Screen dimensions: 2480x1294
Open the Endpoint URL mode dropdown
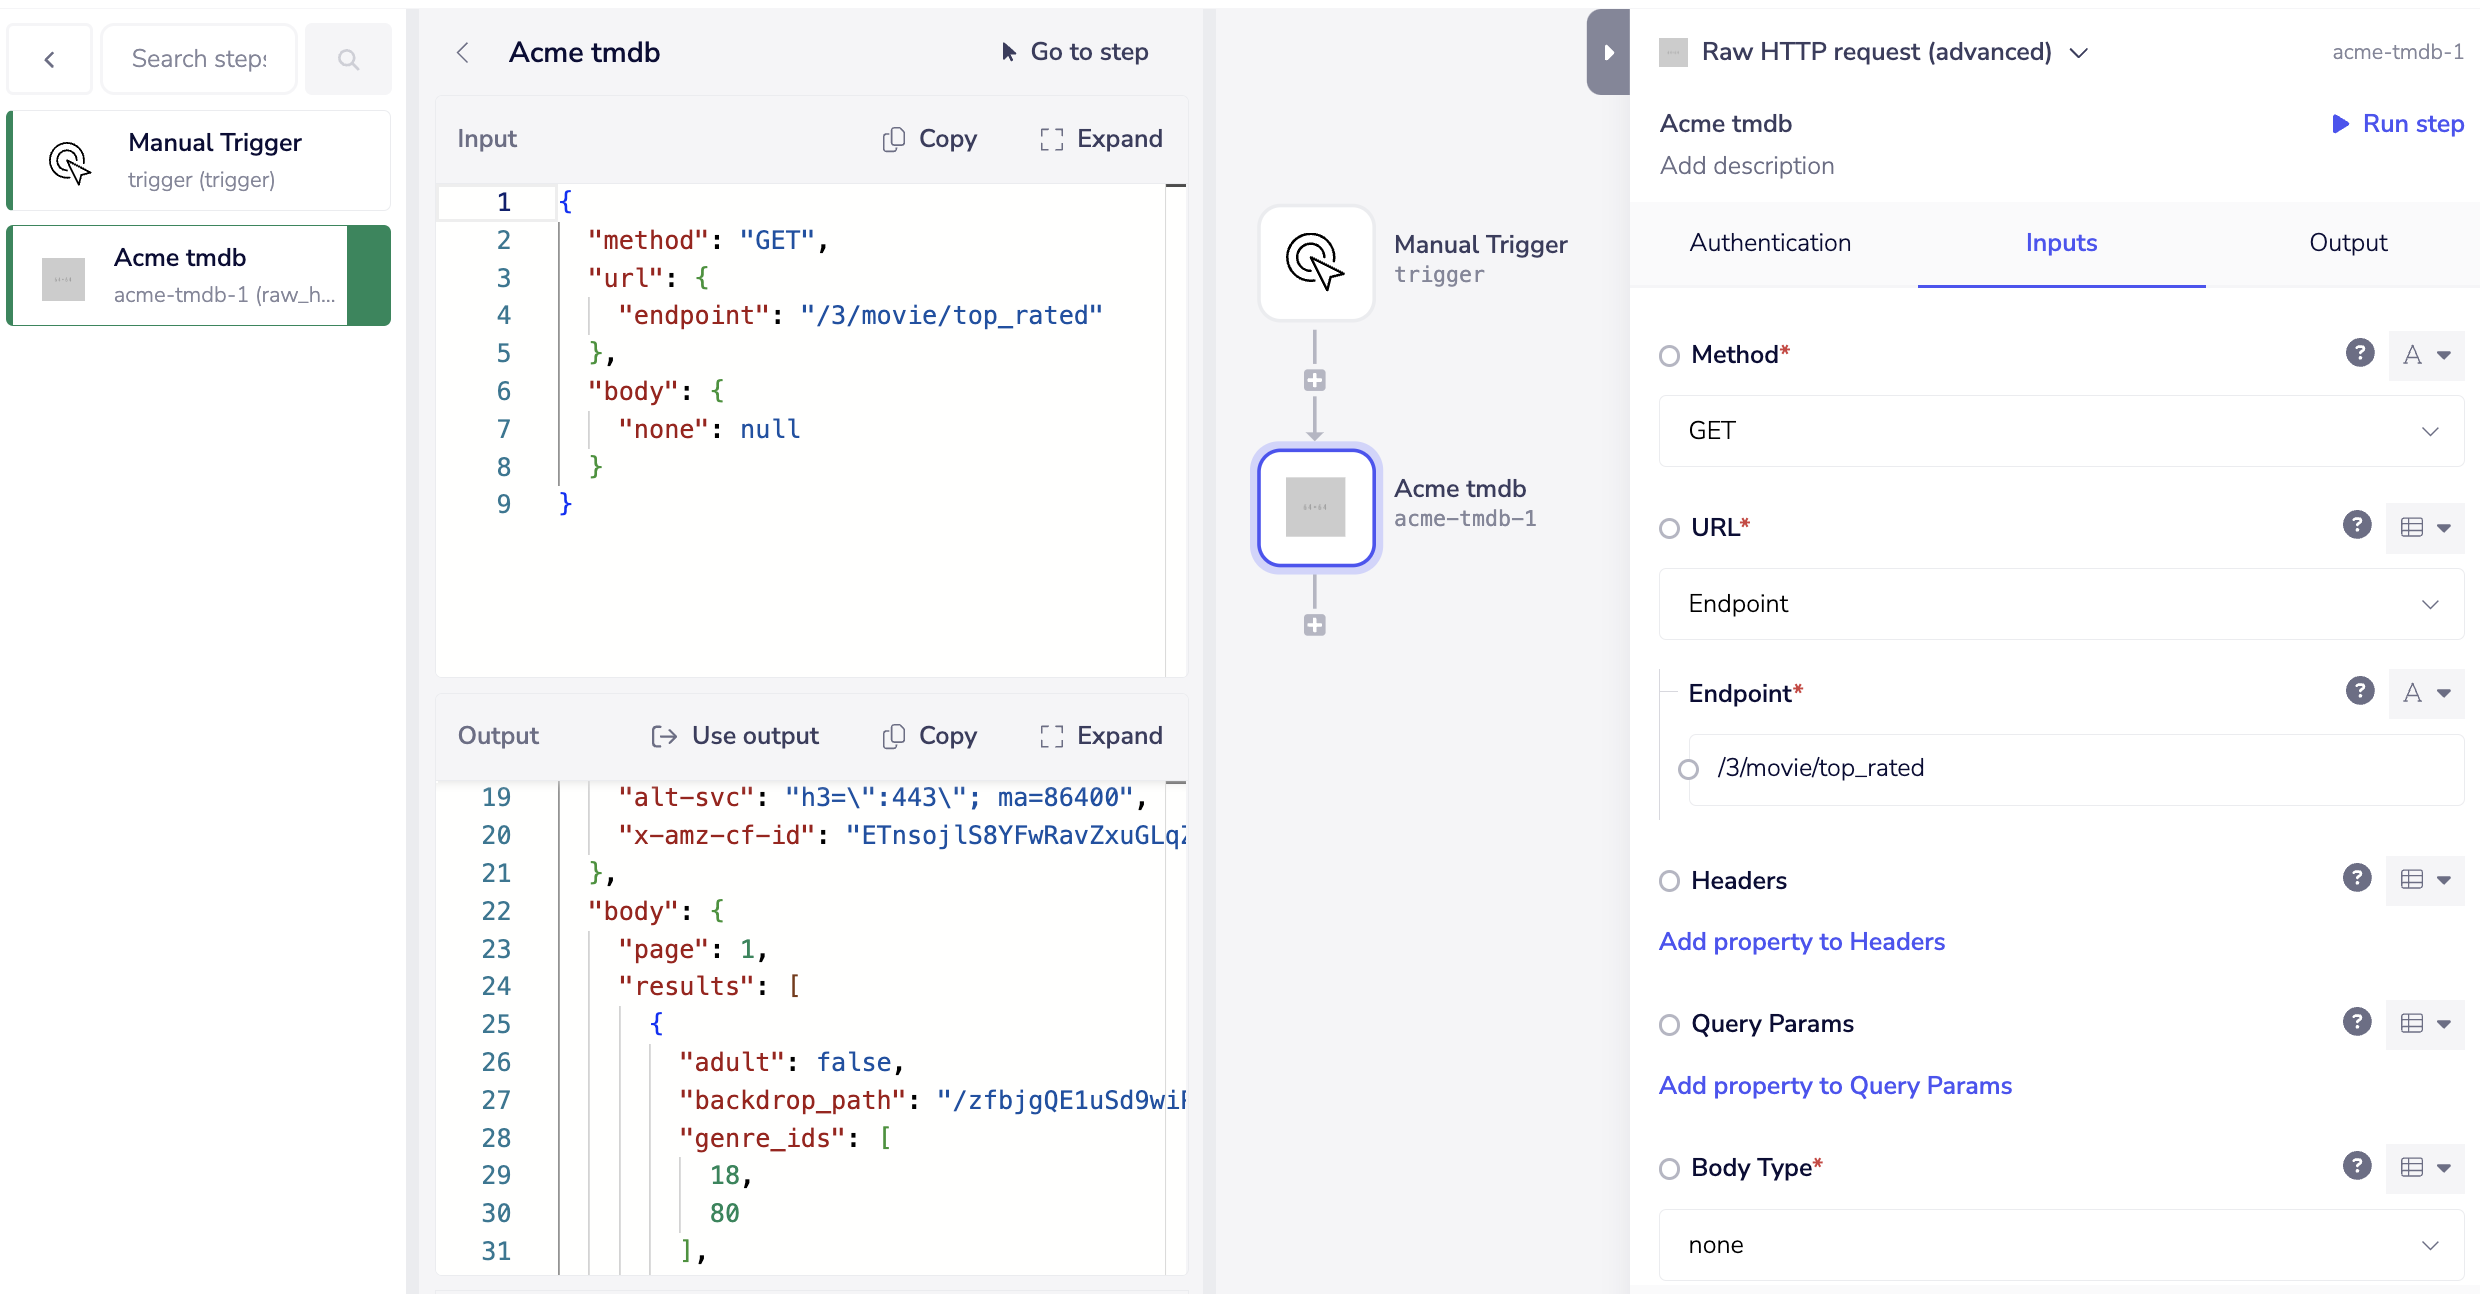2060,603
